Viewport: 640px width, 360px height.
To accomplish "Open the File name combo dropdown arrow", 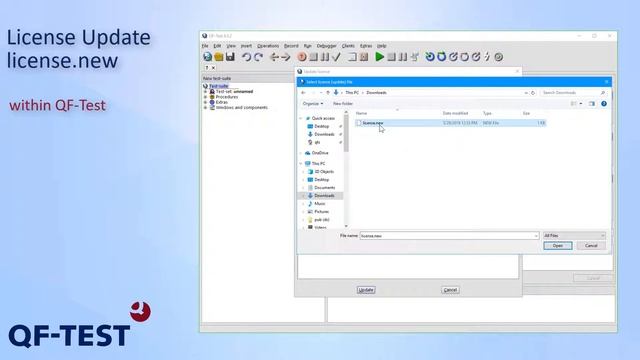I will [x=536, y=236].
